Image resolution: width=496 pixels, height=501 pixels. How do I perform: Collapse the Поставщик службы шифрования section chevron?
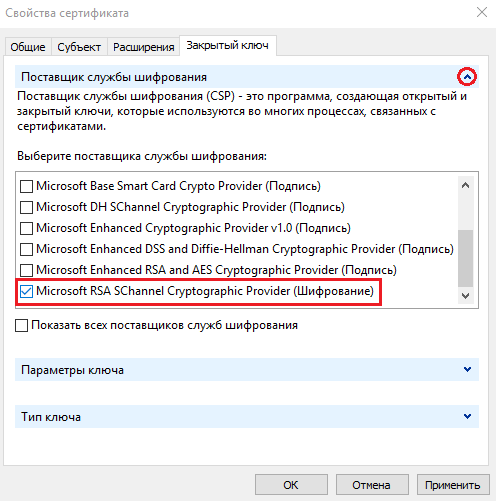[467, 77]
